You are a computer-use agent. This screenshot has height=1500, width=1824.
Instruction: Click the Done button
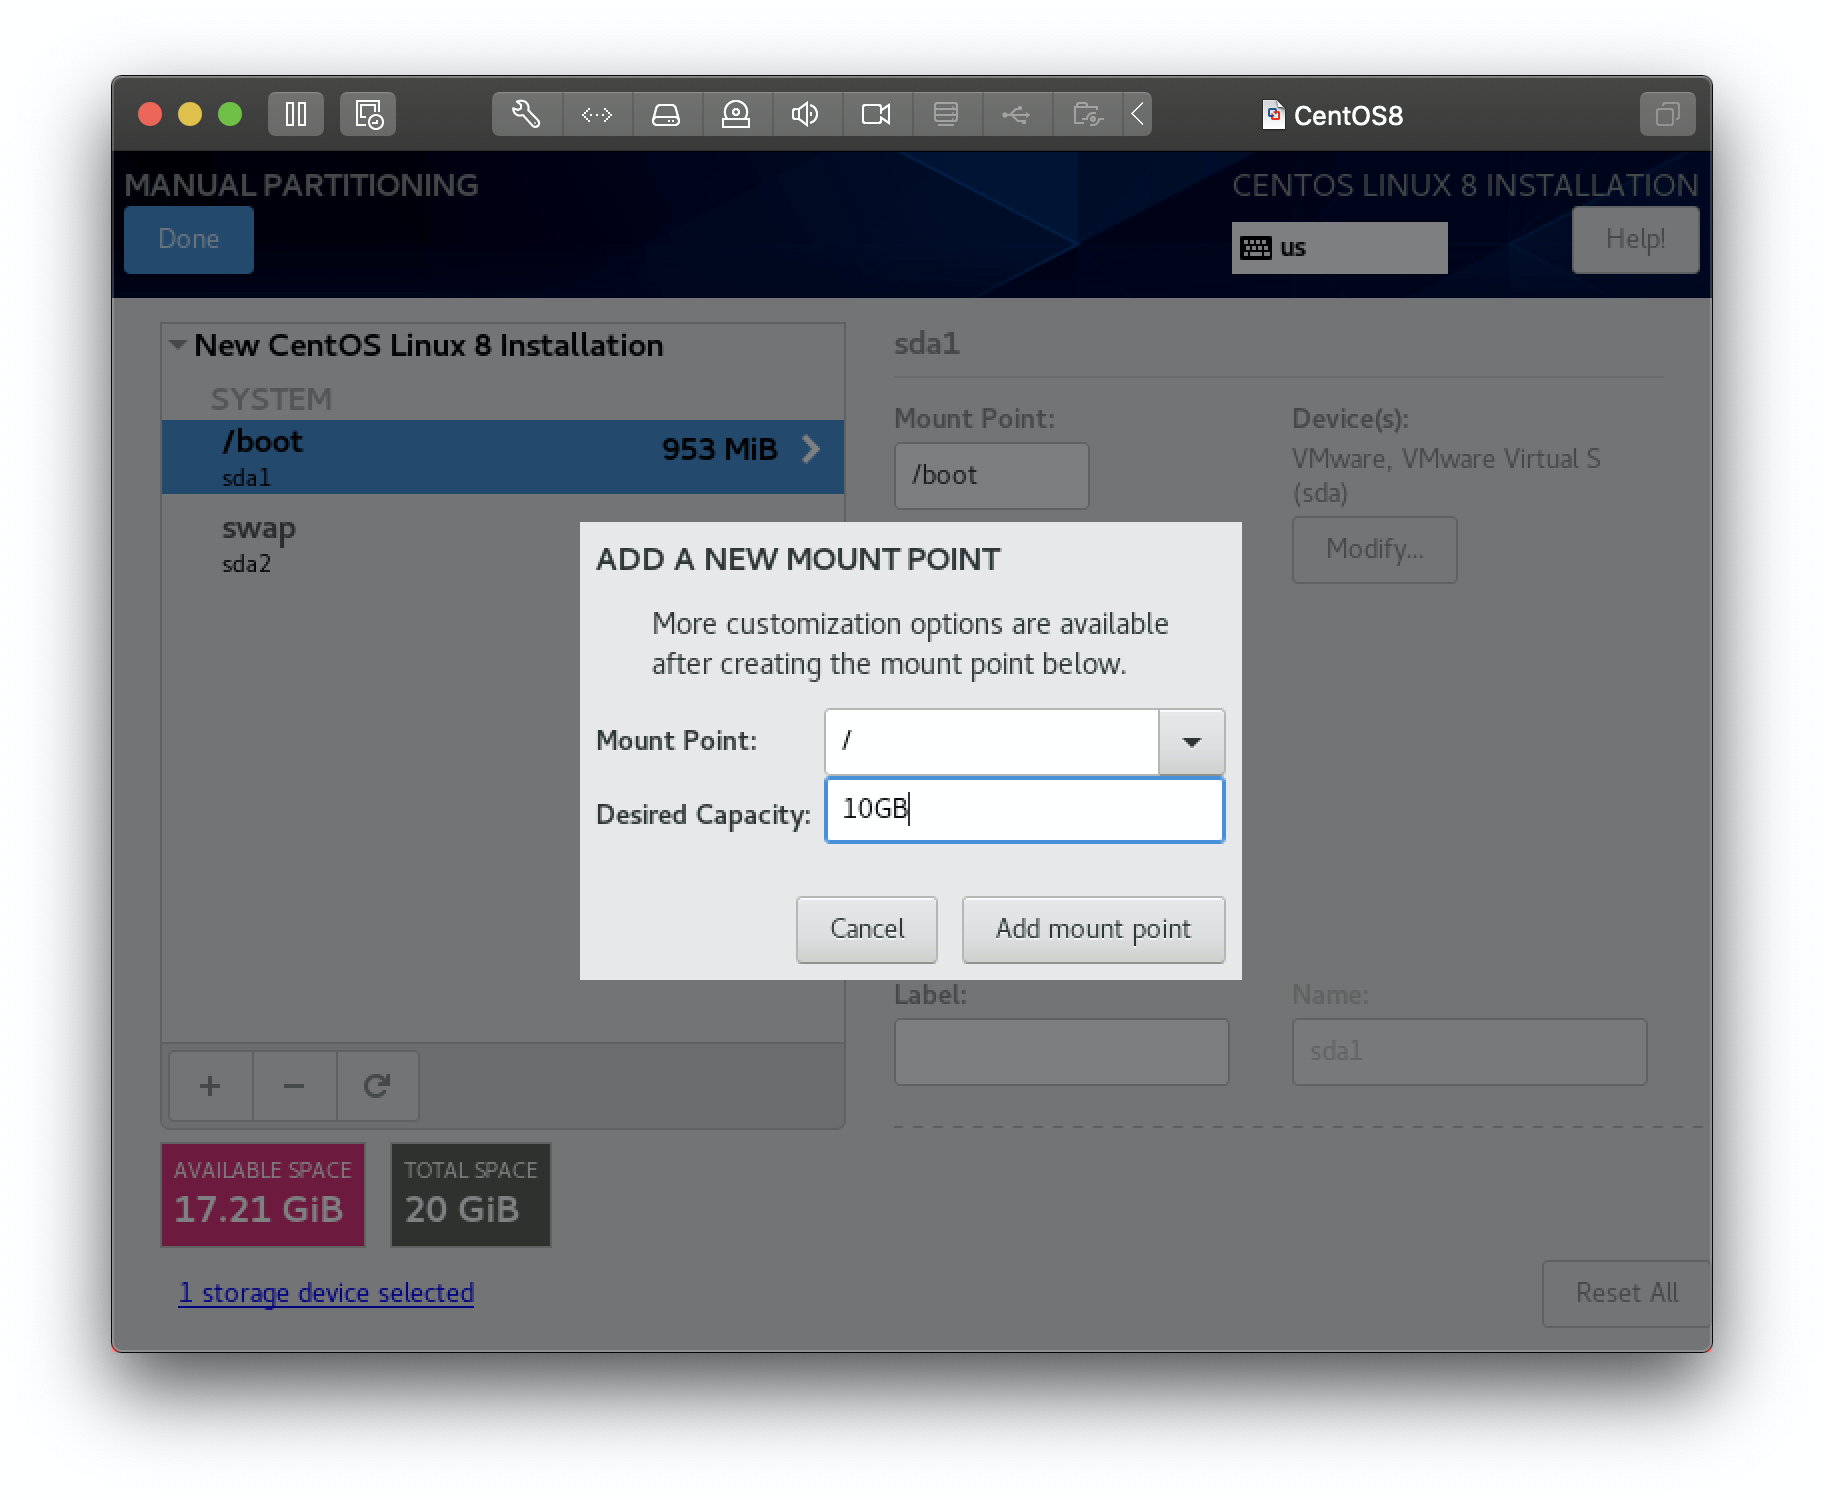point(189,239)
